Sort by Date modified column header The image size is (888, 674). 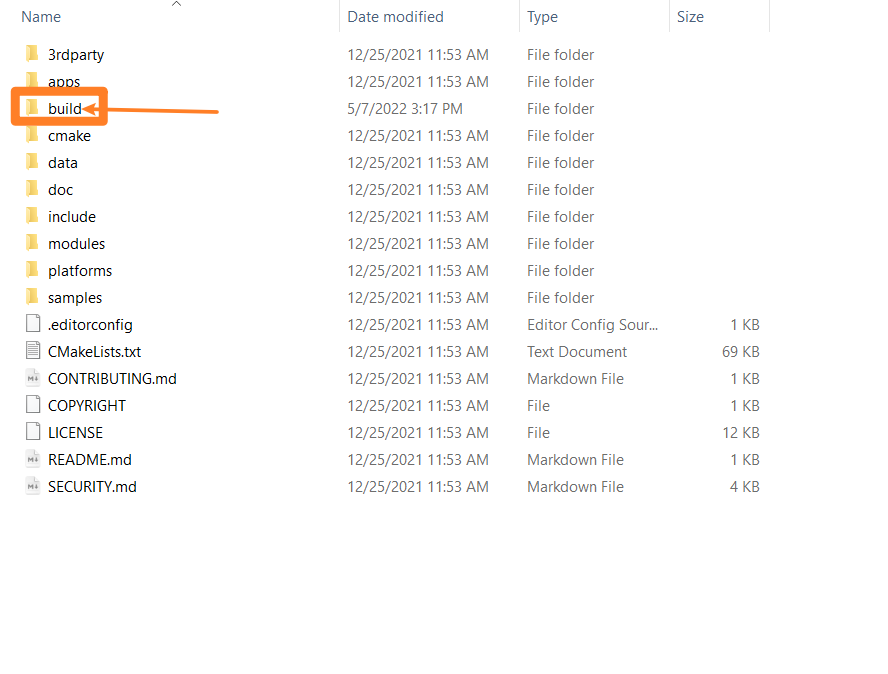tap(395, 17)
